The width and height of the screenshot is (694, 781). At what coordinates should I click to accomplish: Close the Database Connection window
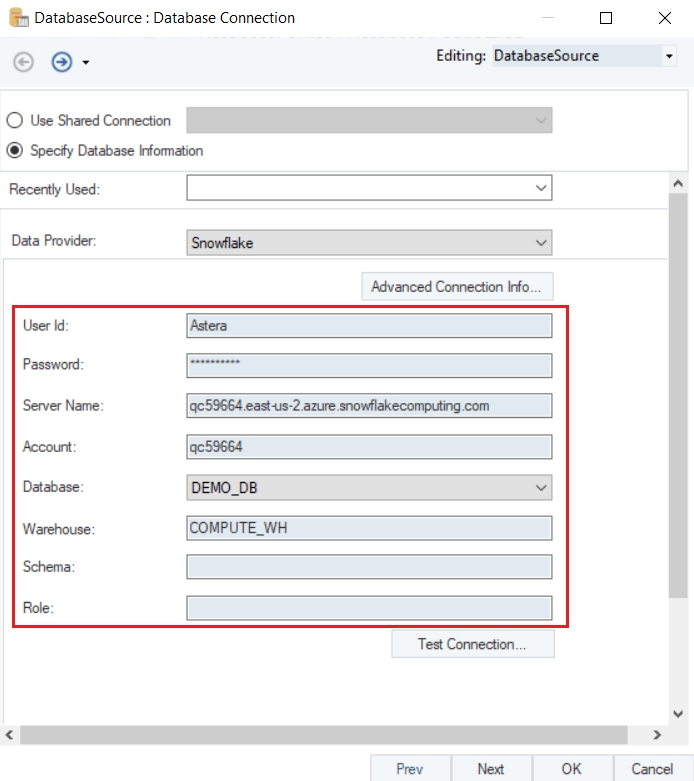[x=665, y=18]
